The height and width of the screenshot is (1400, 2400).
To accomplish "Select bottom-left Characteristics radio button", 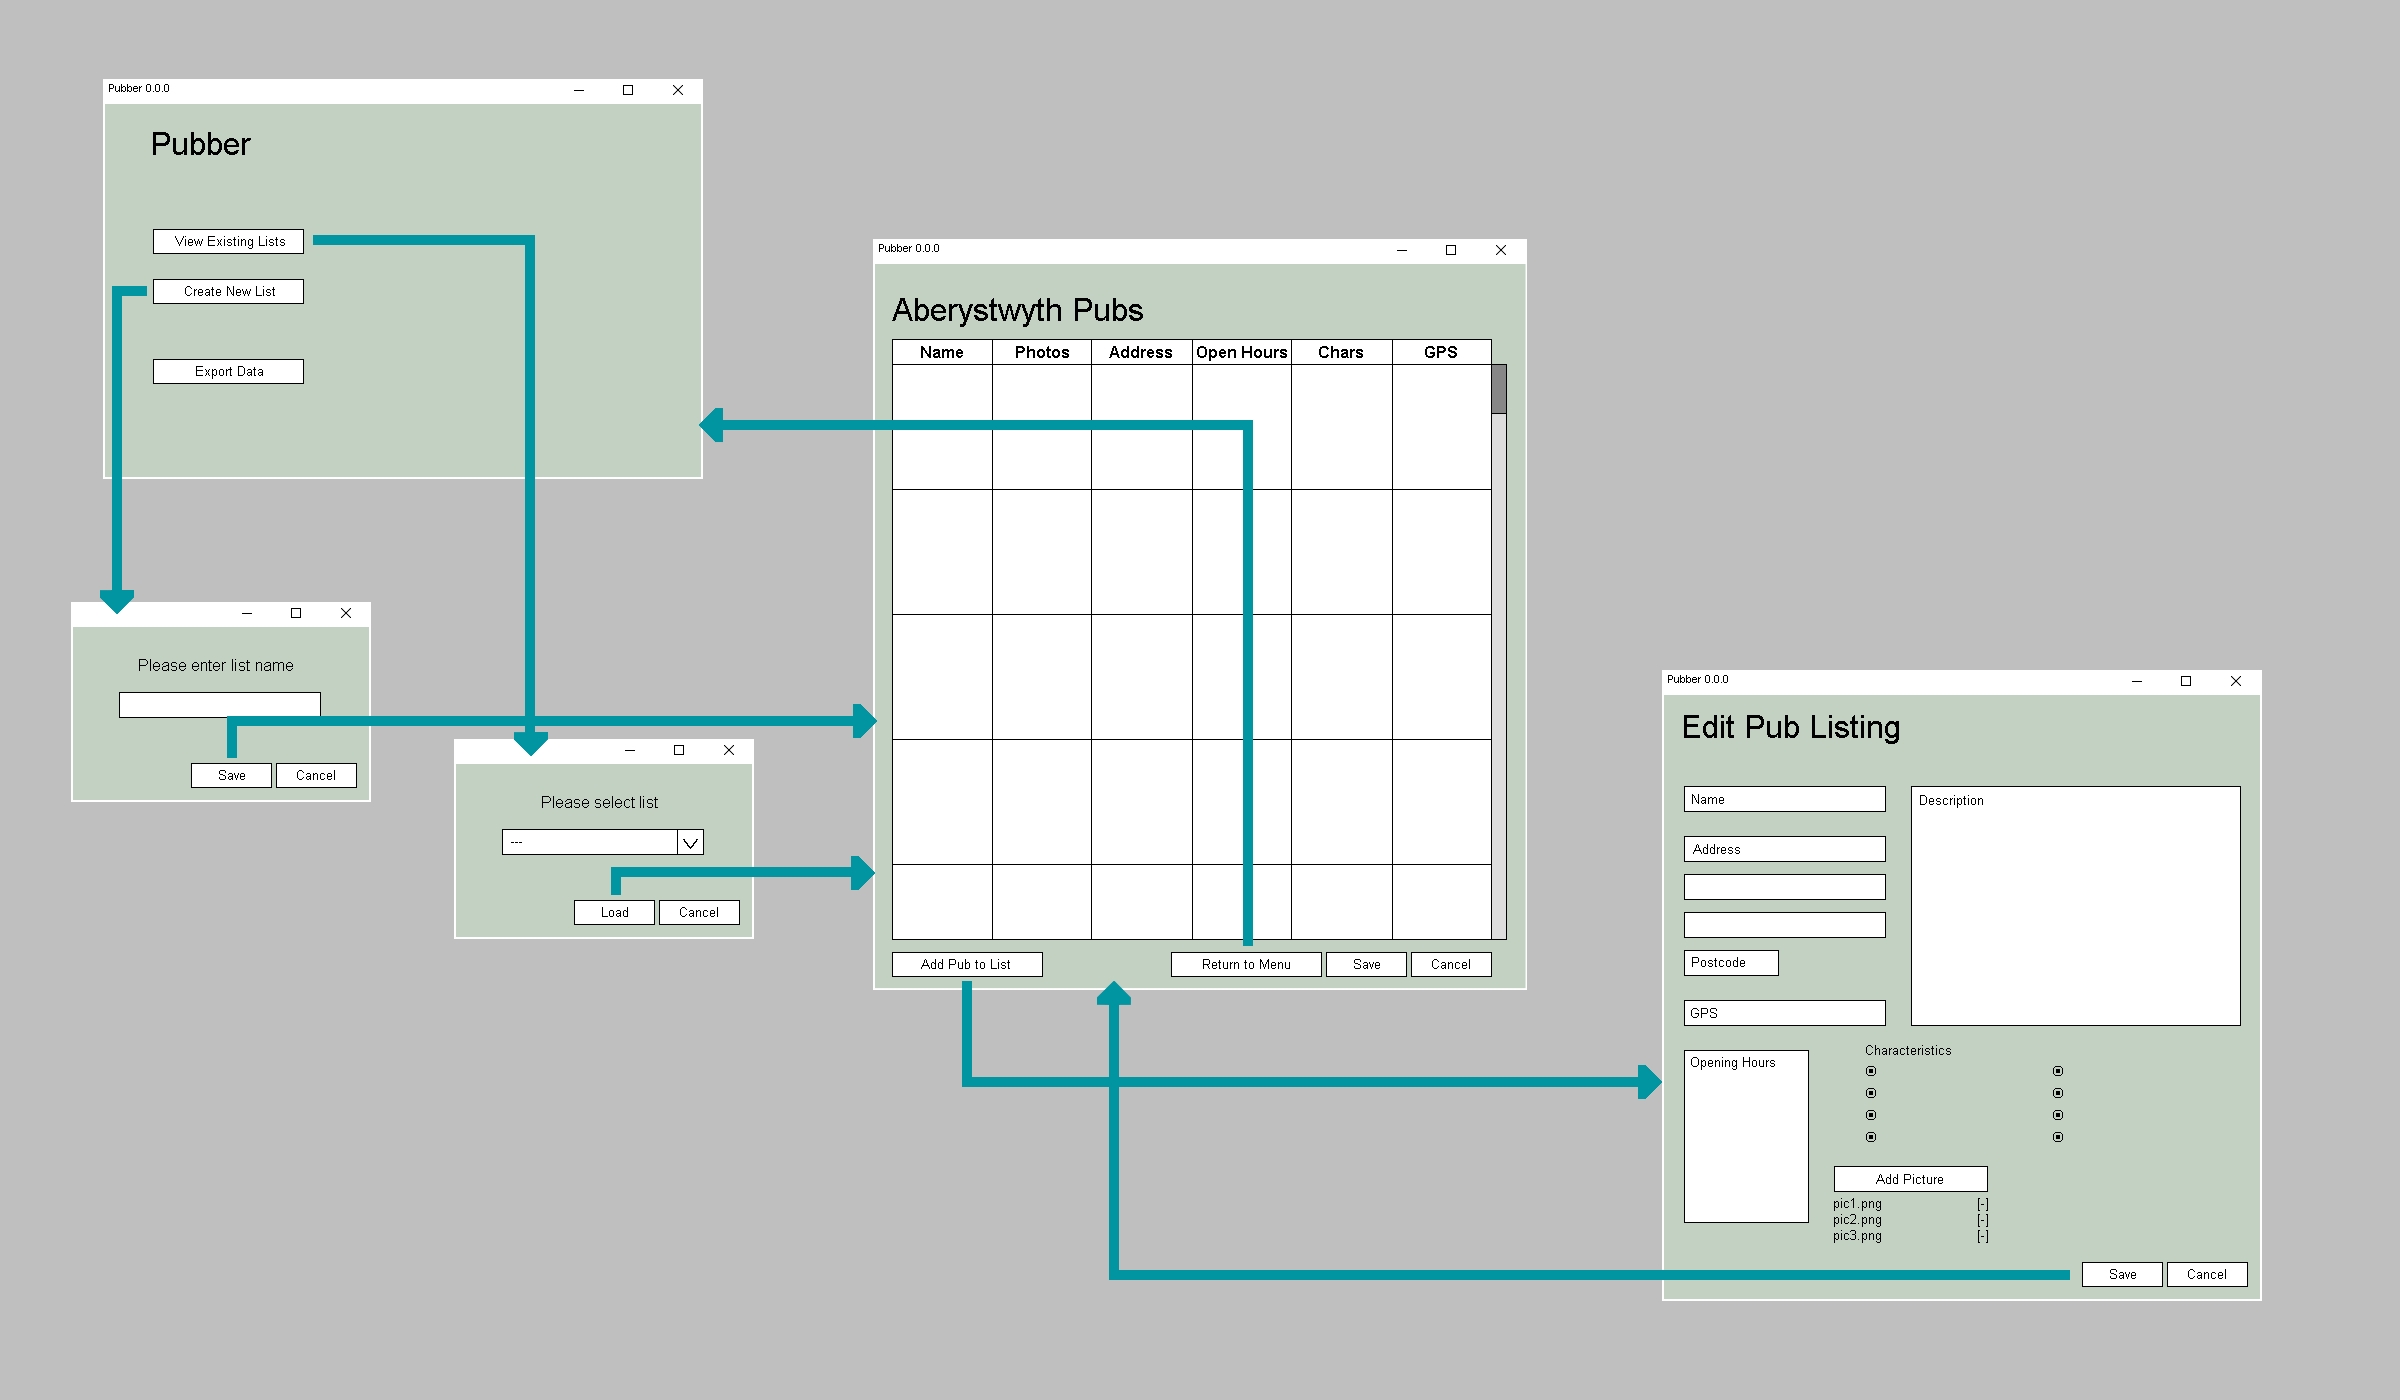I will tap(1871, 1137).
